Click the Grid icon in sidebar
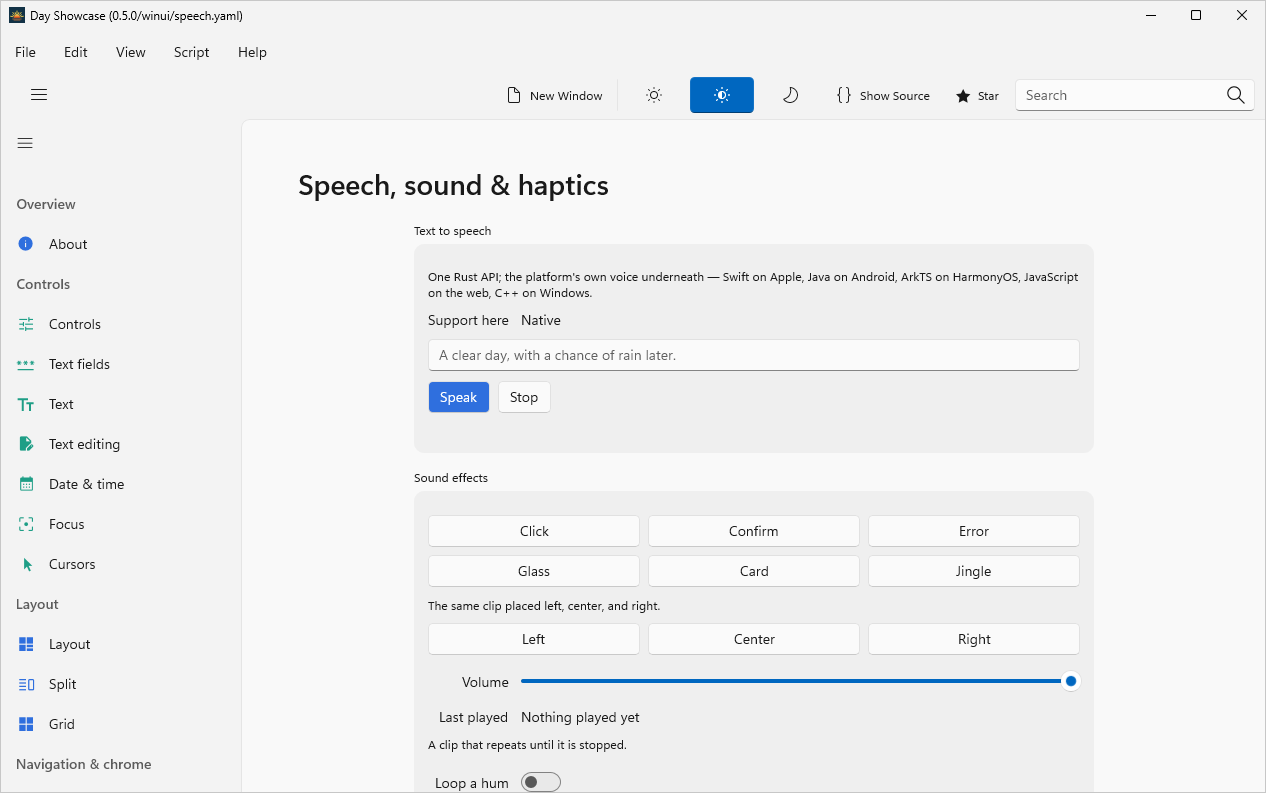Image resolution: width=1266 pixels, height=793 pixels. tap(27, 724)
